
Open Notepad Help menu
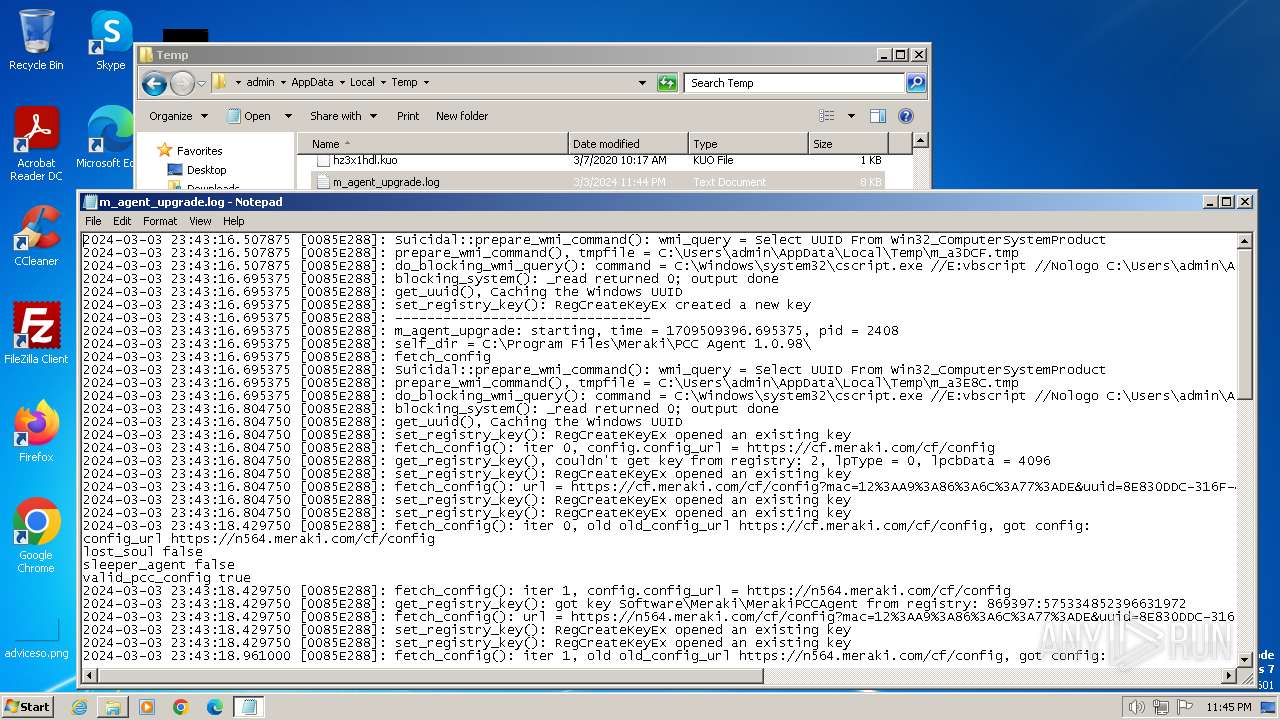tap(233, 221)
